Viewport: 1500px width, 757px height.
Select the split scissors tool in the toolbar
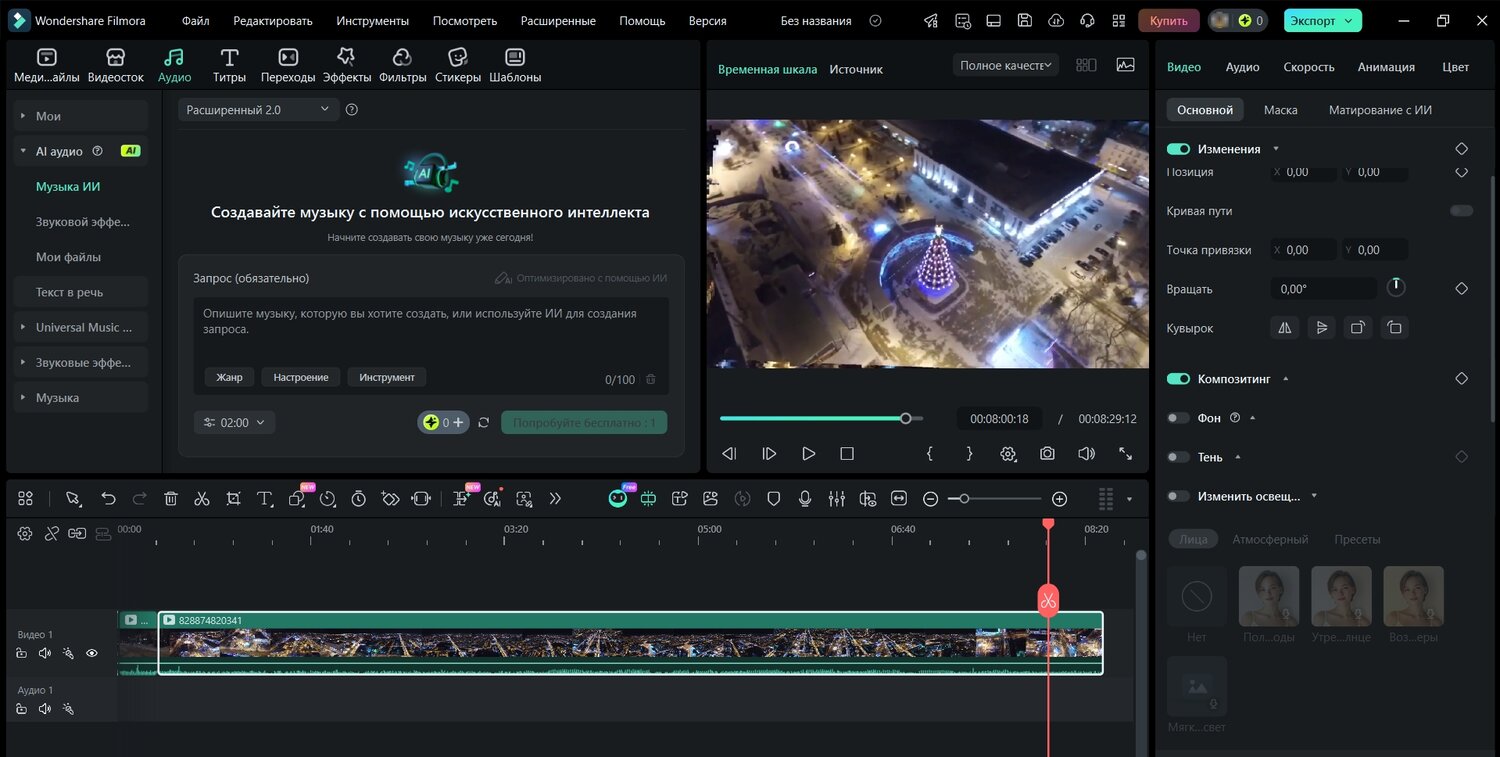202,498
